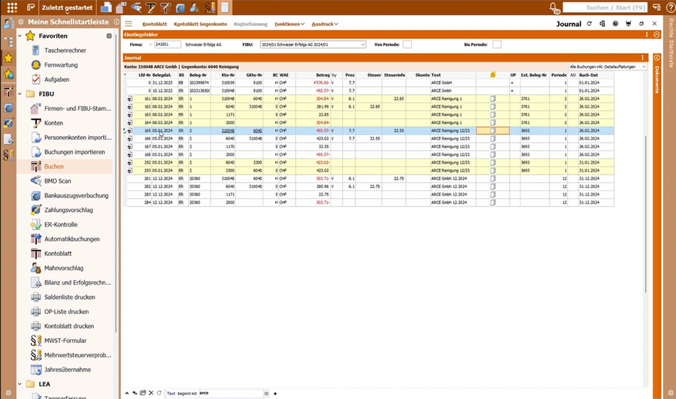Click Kontoblatt in the menu bar
The image size is (676, 399).
point(154,24)
